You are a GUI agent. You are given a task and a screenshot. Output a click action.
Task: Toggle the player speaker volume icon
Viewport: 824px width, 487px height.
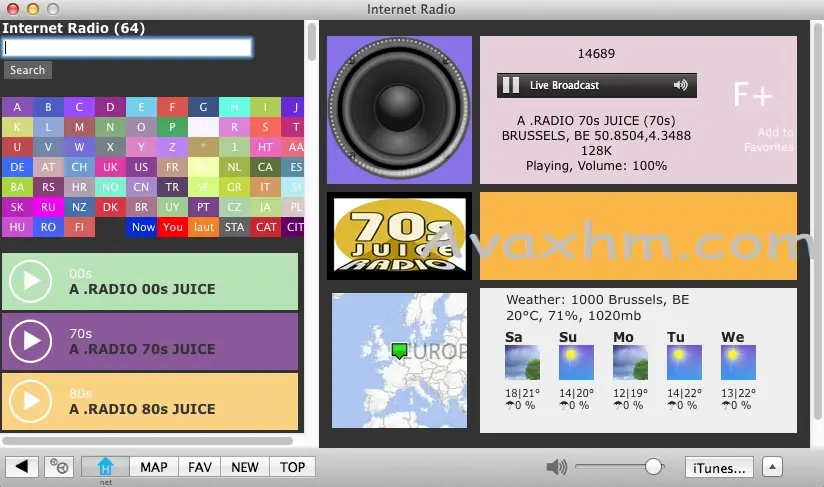tap(681, 85)
